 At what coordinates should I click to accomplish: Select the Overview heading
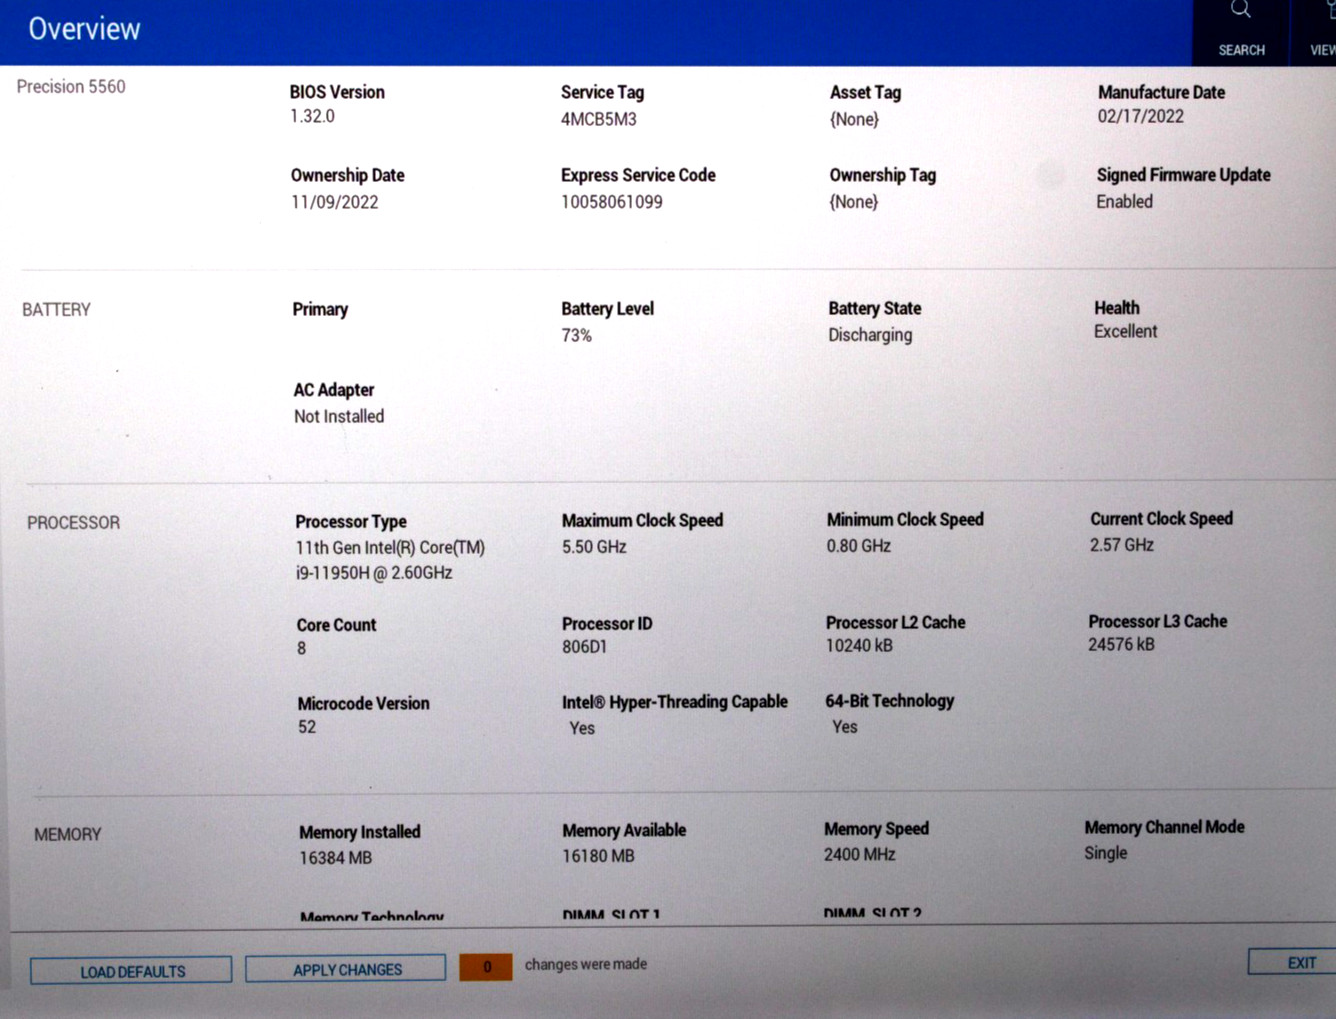[x=84, y=29]
